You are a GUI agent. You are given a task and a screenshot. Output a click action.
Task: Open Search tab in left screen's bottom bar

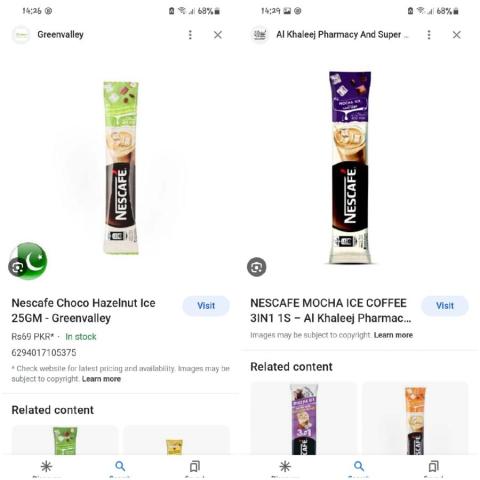[x=120, y=466]
